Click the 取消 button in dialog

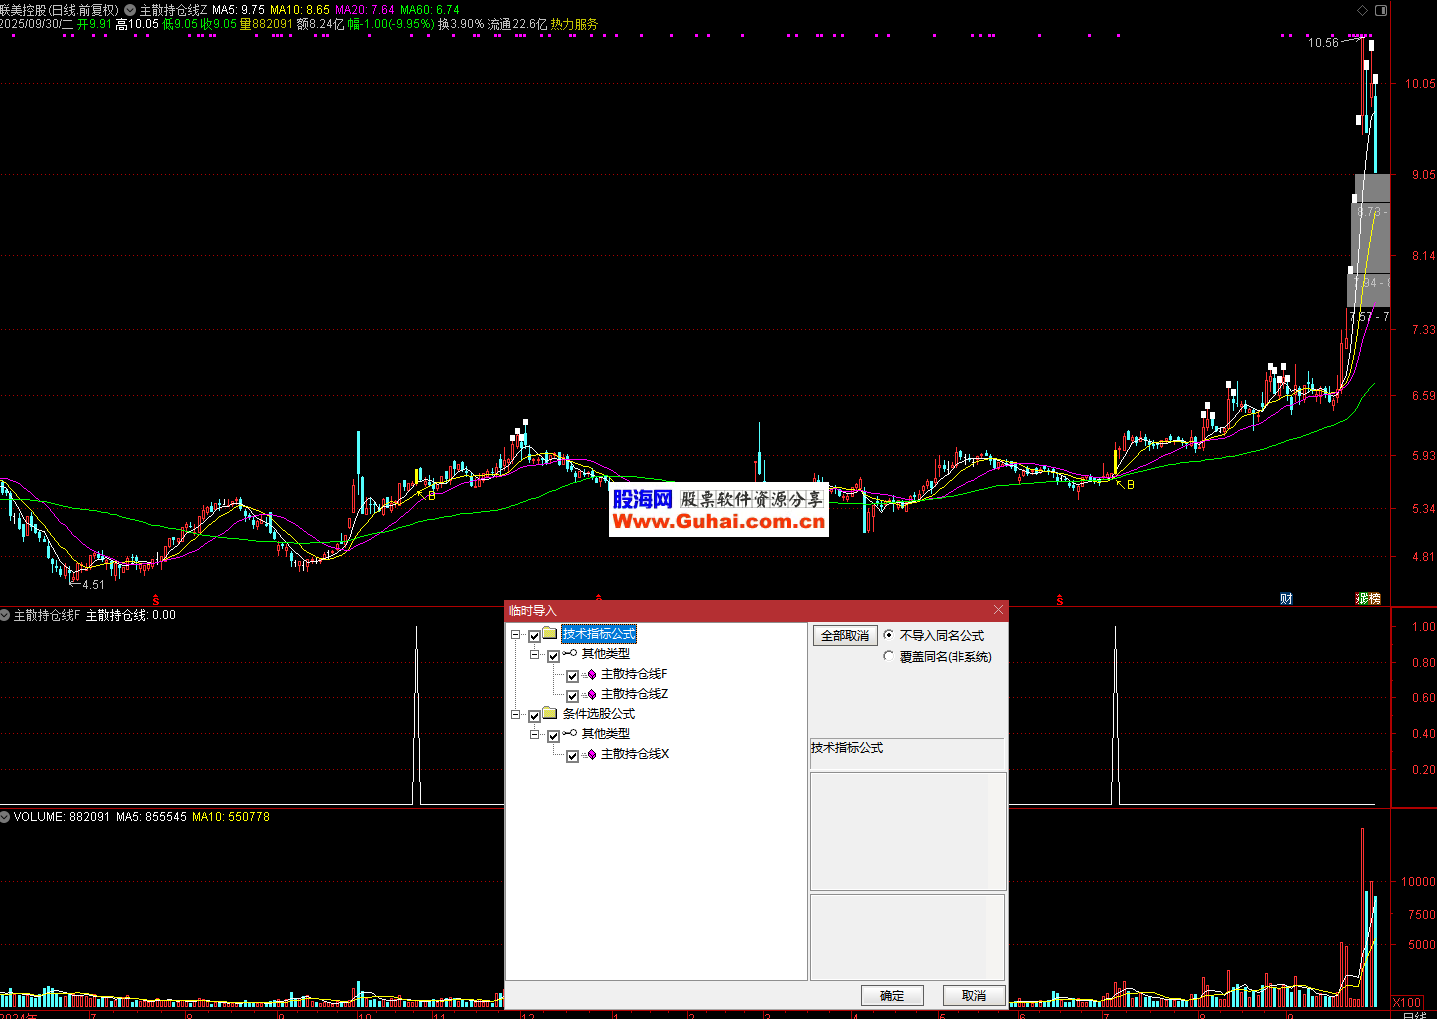click(974, 995)
